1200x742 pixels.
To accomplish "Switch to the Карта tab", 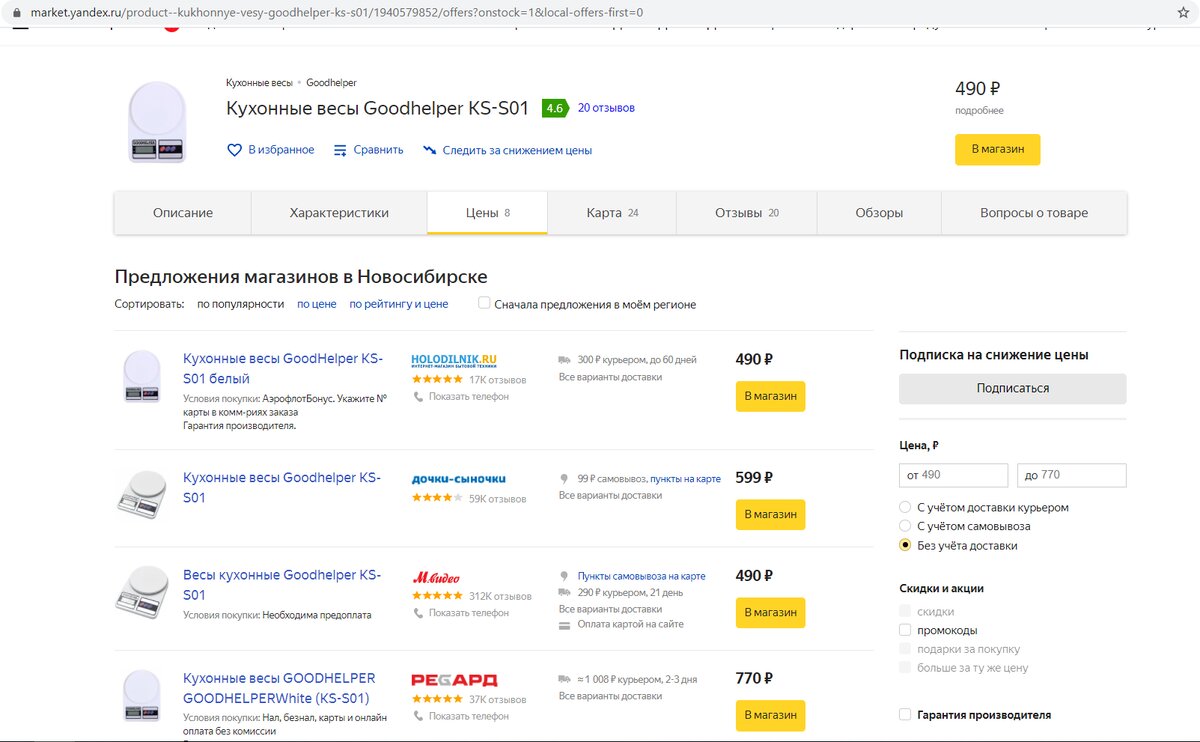I will point(612,213).
